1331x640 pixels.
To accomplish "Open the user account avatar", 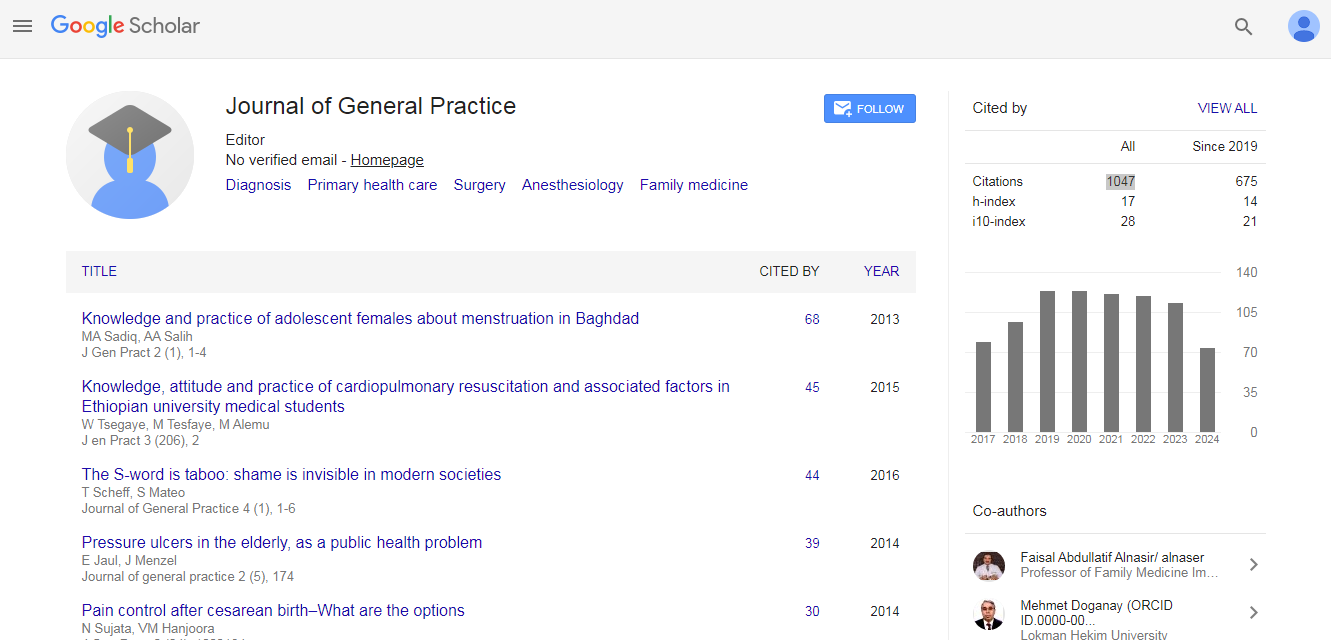I will click(1303, 27).
